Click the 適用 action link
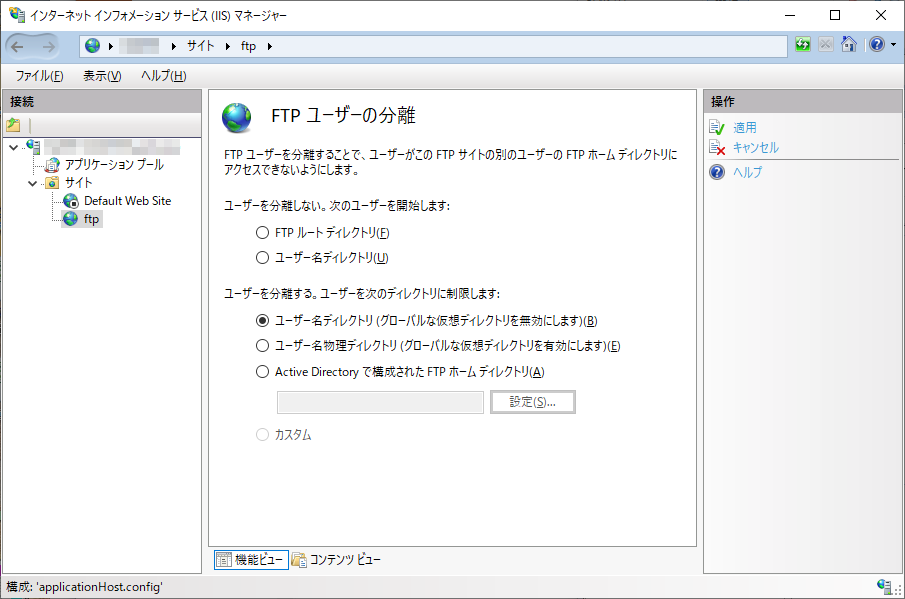 [x=745, y=128]
